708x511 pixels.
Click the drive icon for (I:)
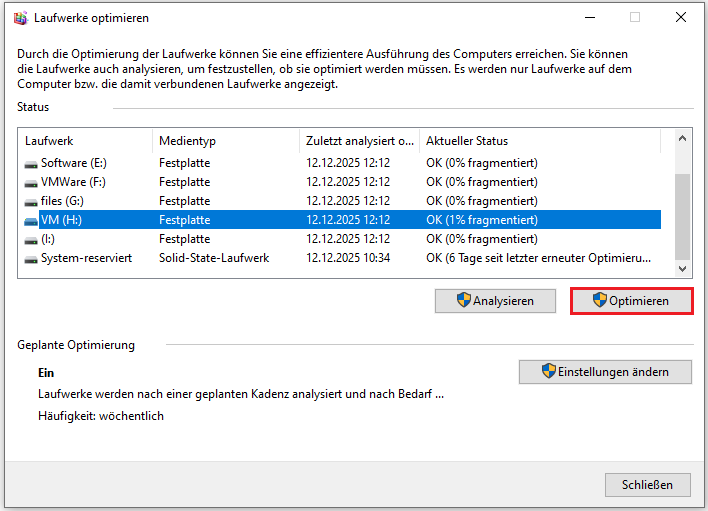point(31,240)
